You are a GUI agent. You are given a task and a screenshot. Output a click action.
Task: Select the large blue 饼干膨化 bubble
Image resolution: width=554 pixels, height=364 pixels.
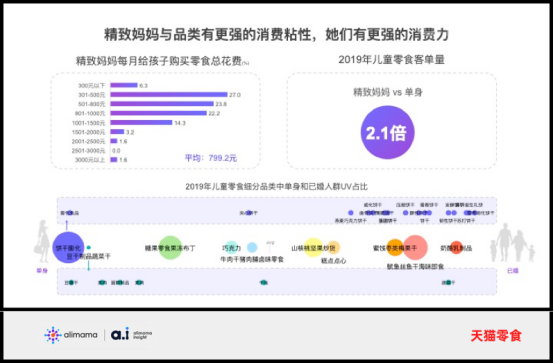[69, 248]
